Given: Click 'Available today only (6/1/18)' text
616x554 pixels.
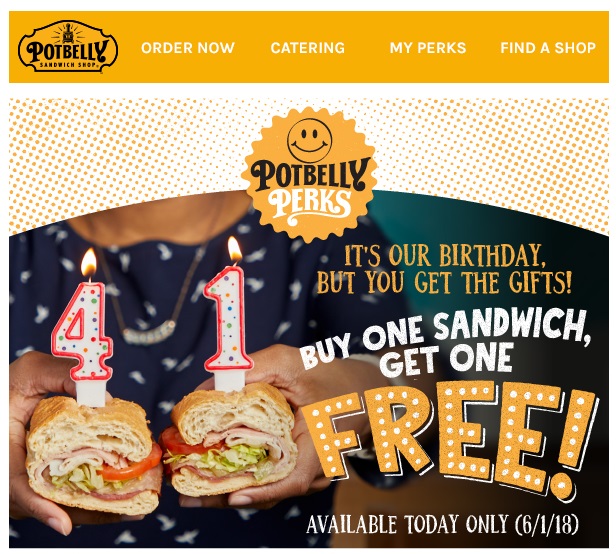Looking at the screenshot, I should pos(442,524).
